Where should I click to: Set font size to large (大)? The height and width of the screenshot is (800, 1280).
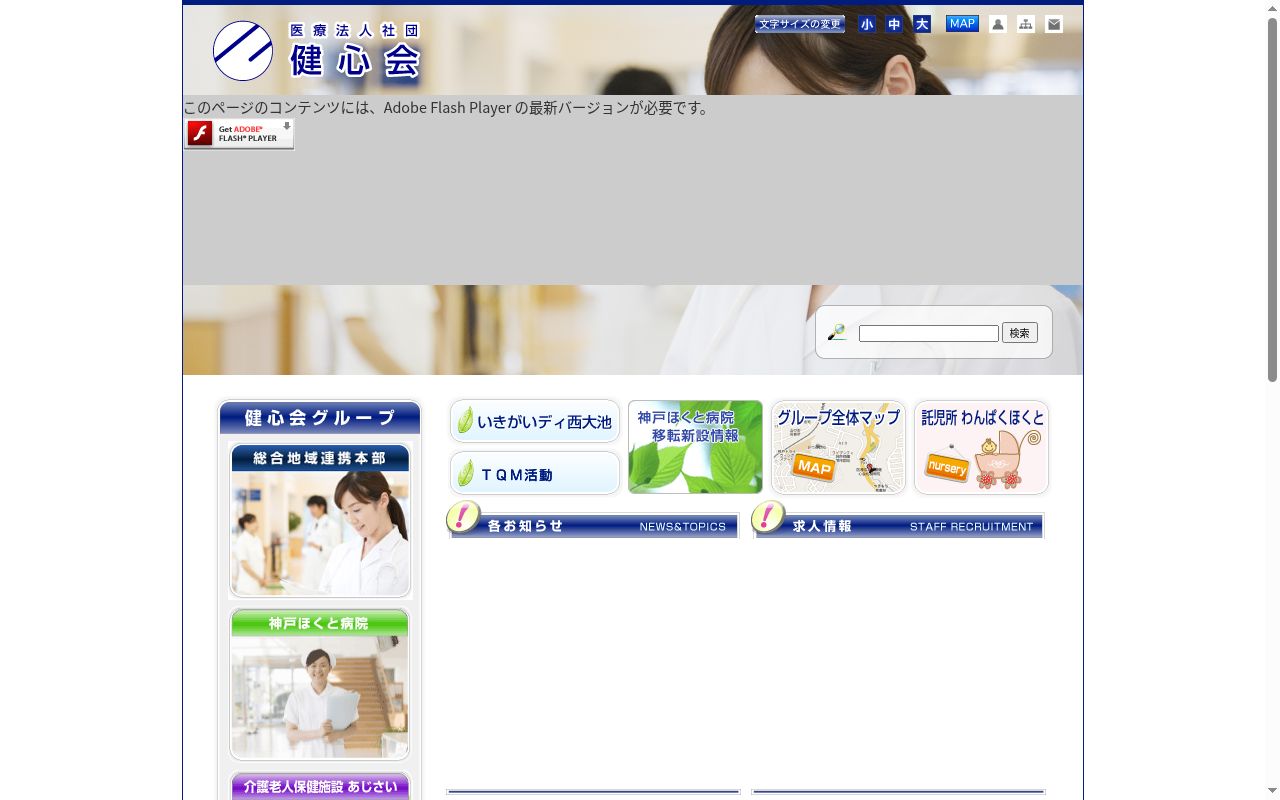point(922,24)
